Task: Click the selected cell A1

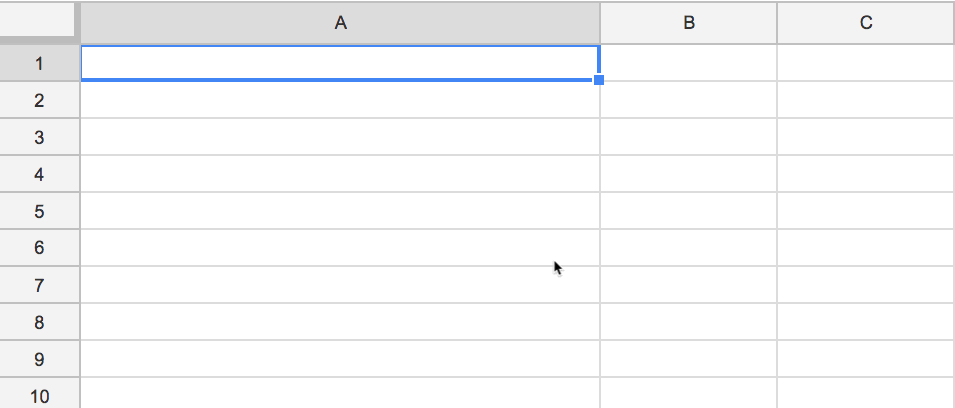Action: pos(340,64)
